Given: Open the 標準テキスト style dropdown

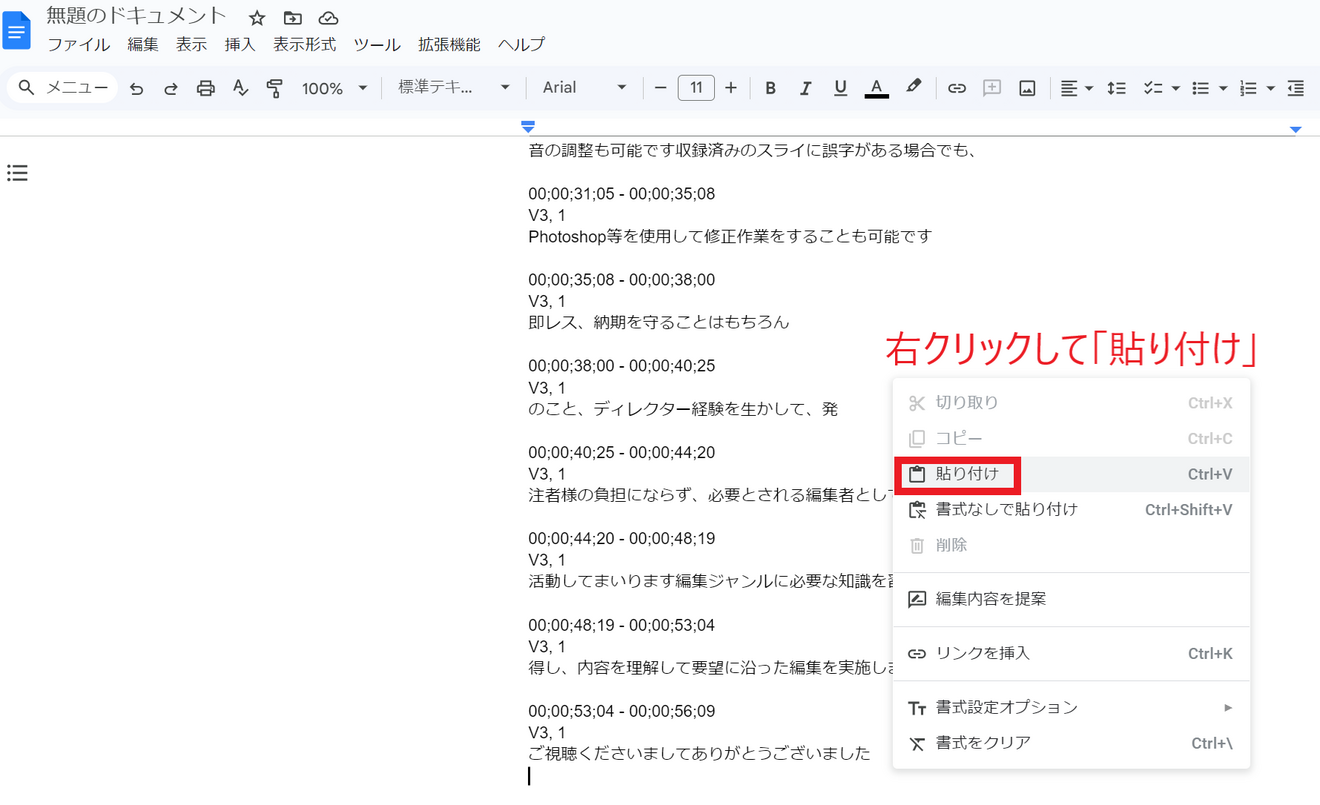Looking at the screenshot, I should (x=454, y=88).
